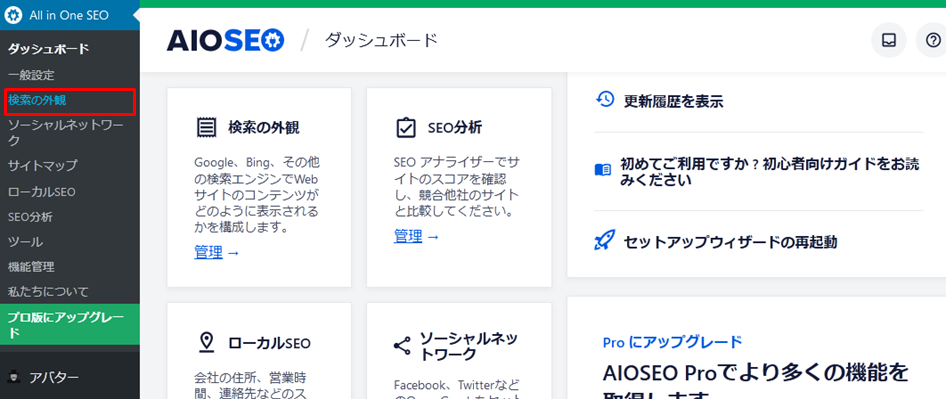946x399 pixels.
Task: Open アバター in the sidebar
Action: (54, 378)
